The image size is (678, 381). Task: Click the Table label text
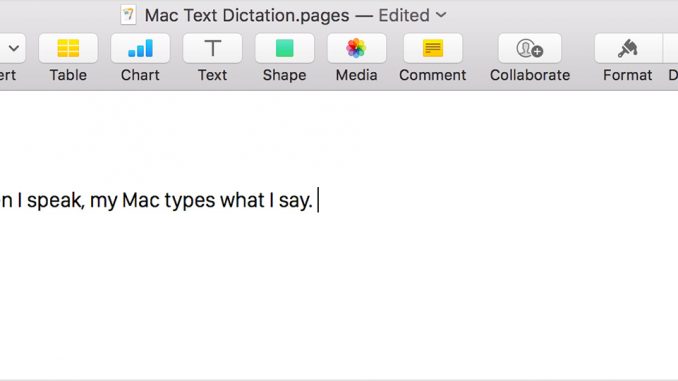click(68, 75)
